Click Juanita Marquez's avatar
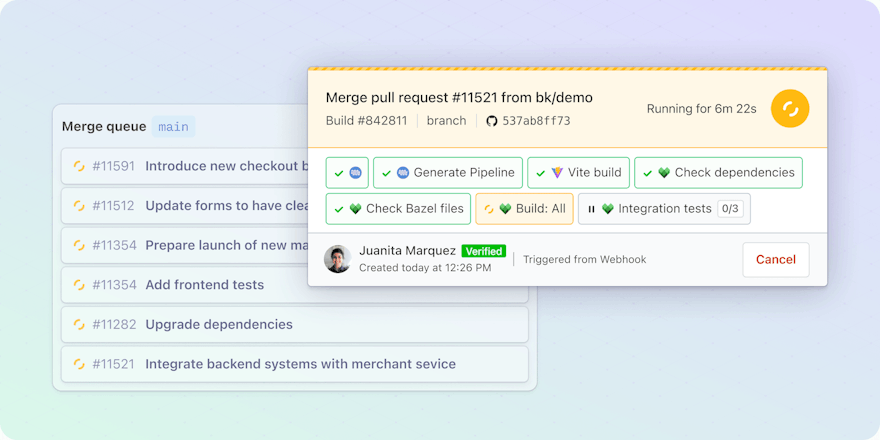The height and width of the screenshot is (440, 880). tap(337, 259)
